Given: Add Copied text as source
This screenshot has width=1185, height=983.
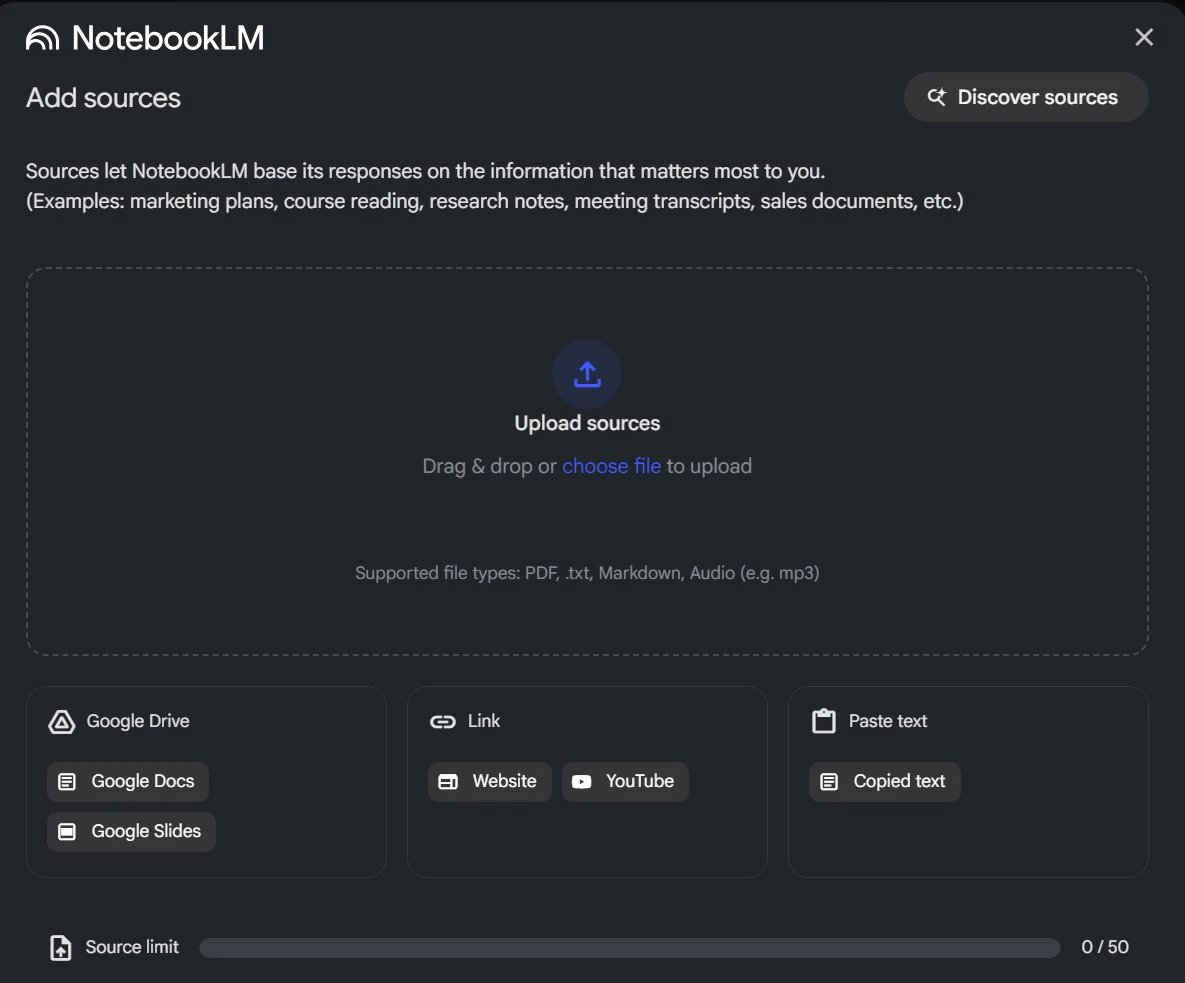Looking at the screenshot, I should pyautogui.click(x=884, y=781).
